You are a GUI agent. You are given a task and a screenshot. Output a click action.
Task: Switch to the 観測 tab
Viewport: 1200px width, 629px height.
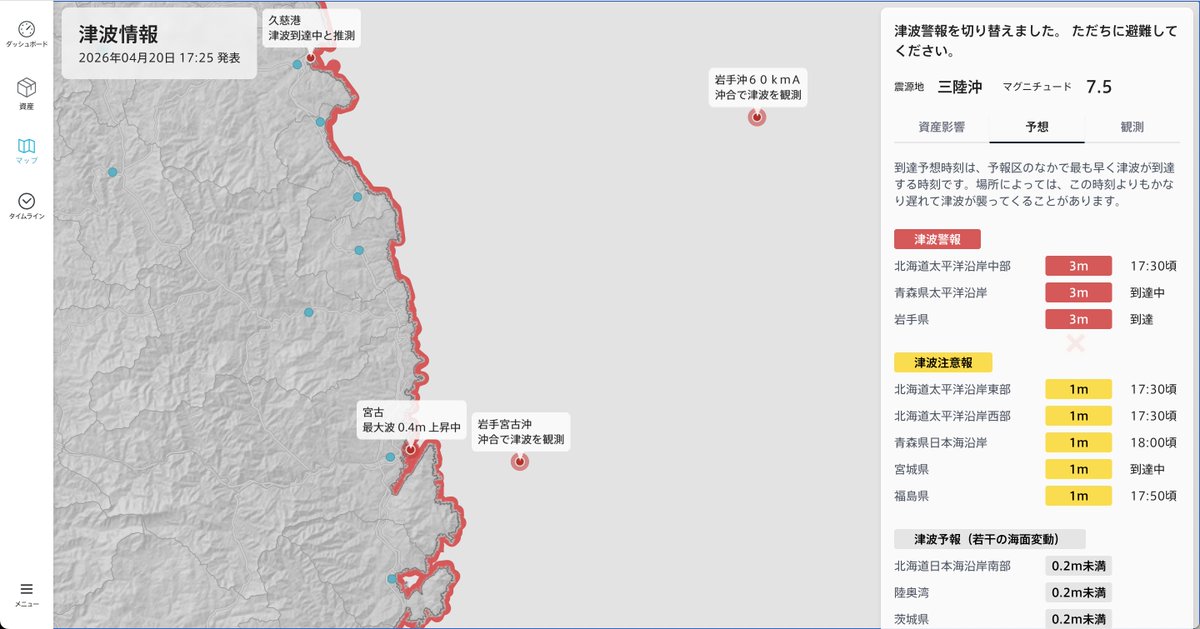[1132, 127]
